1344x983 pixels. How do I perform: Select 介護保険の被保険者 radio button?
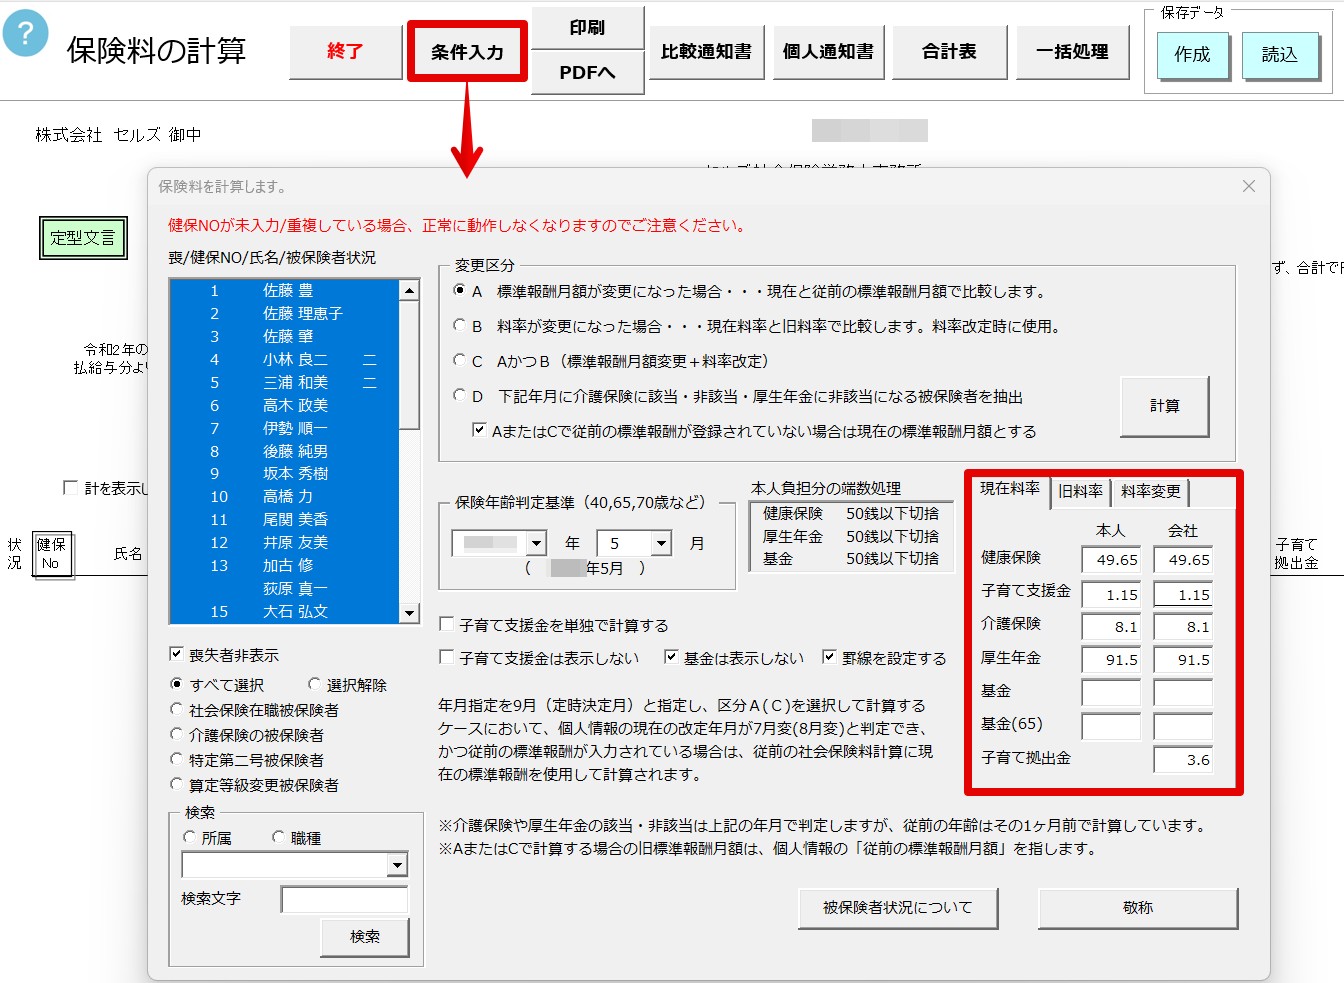(x=177, y=734)
